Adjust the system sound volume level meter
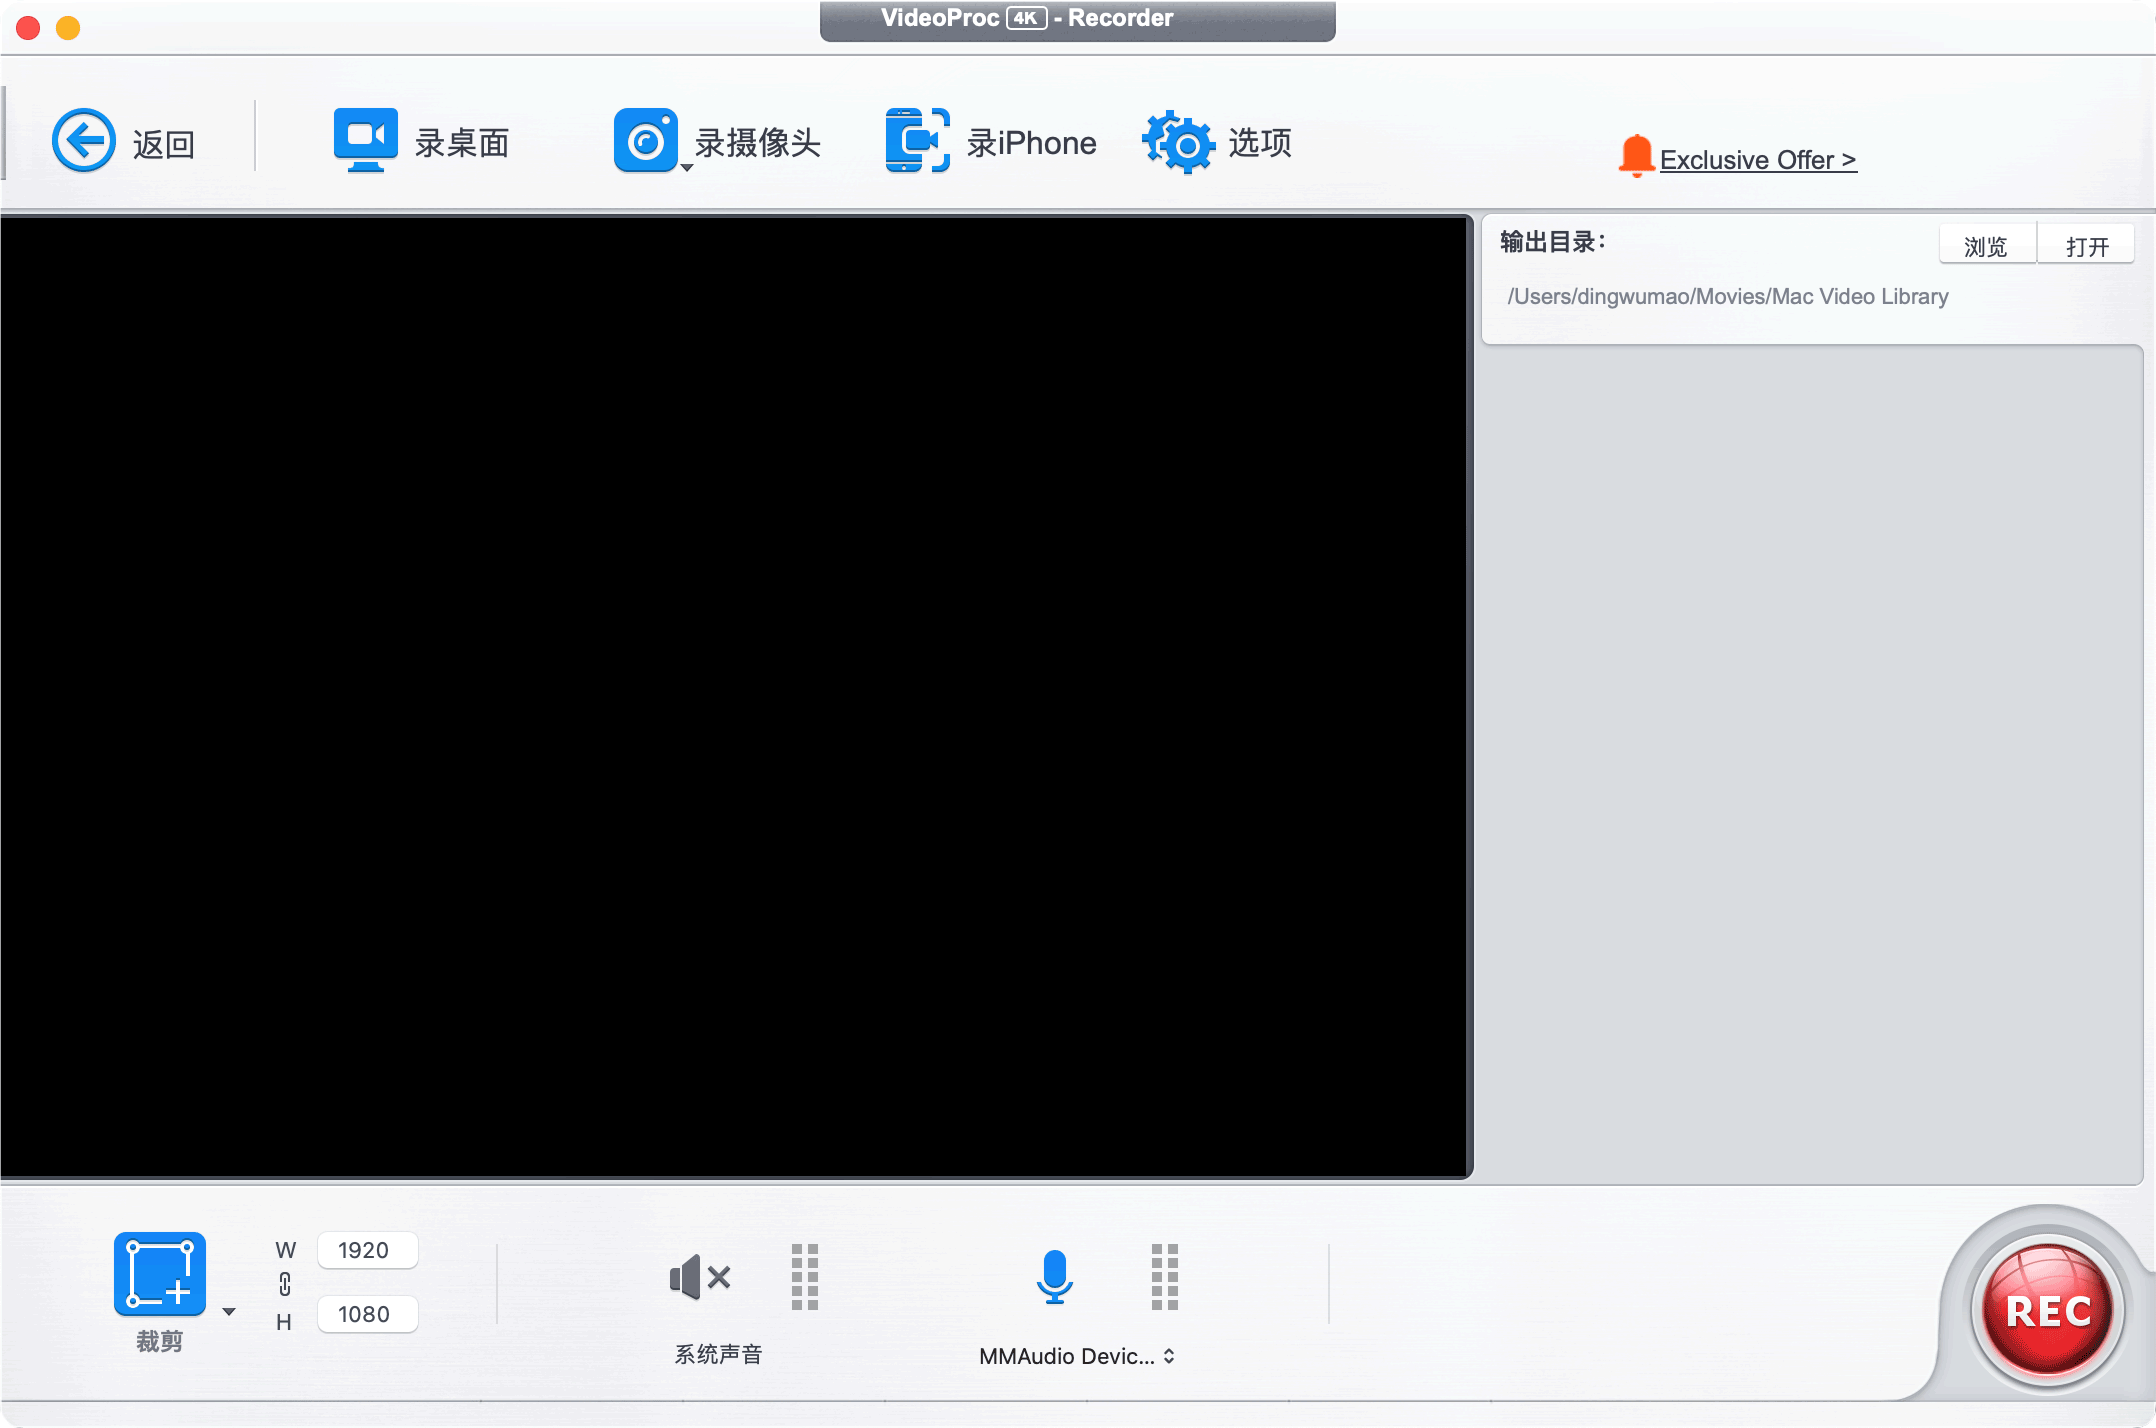Viewport: 2156px width, 1428px height. click(805, 1277)
